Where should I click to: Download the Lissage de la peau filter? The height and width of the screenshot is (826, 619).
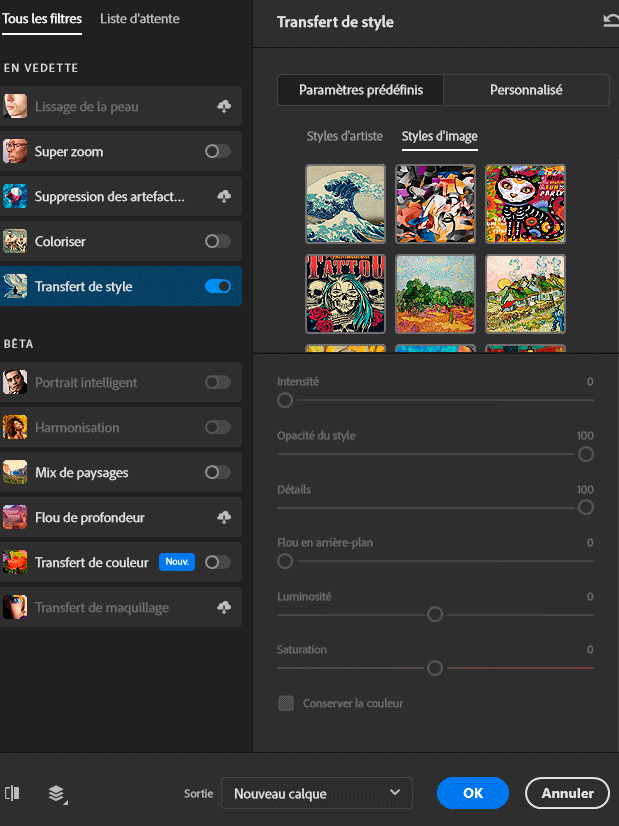point(224,107)
